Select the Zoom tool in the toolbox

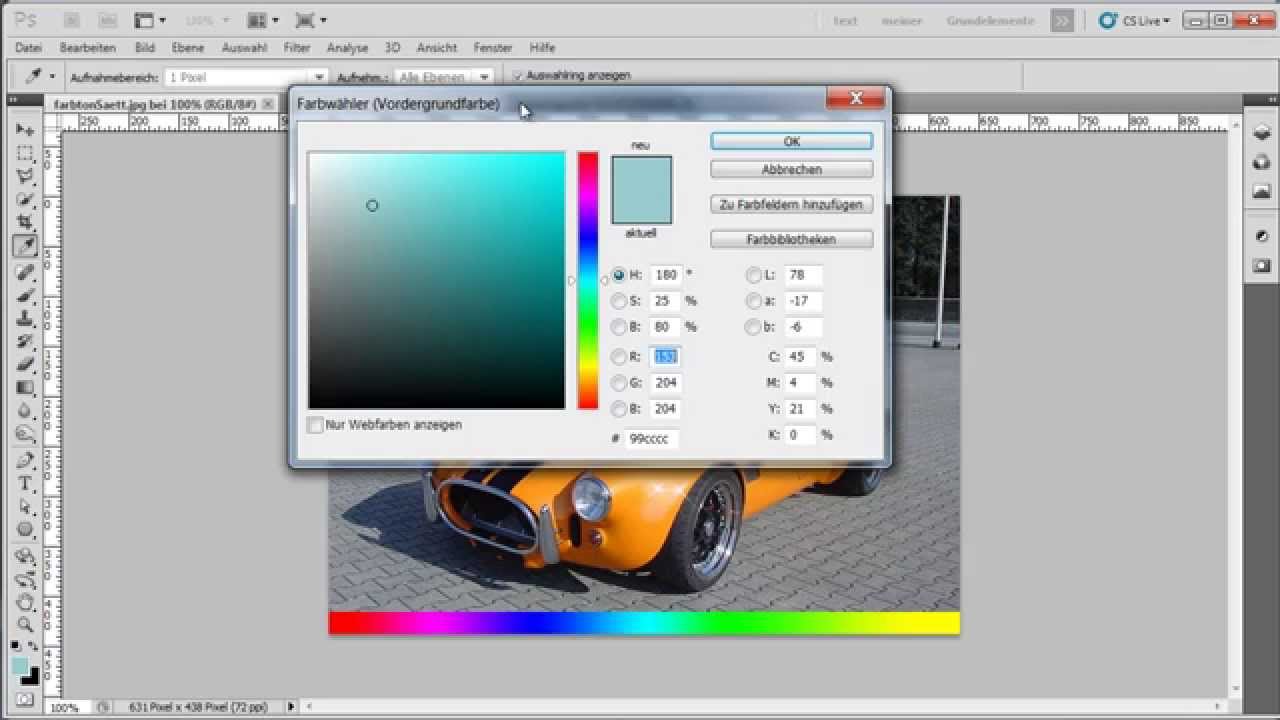pos(25,625)
